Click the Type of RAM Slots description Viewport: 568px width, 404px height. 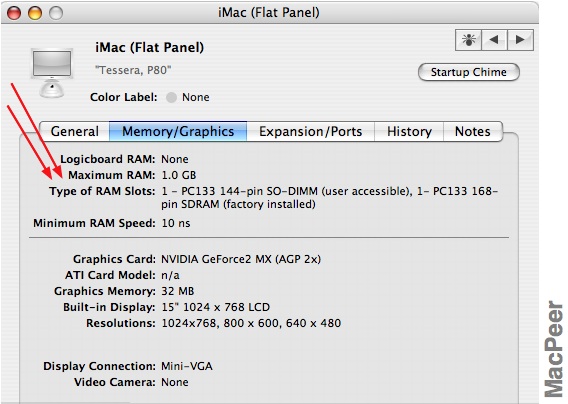point(330,197)
